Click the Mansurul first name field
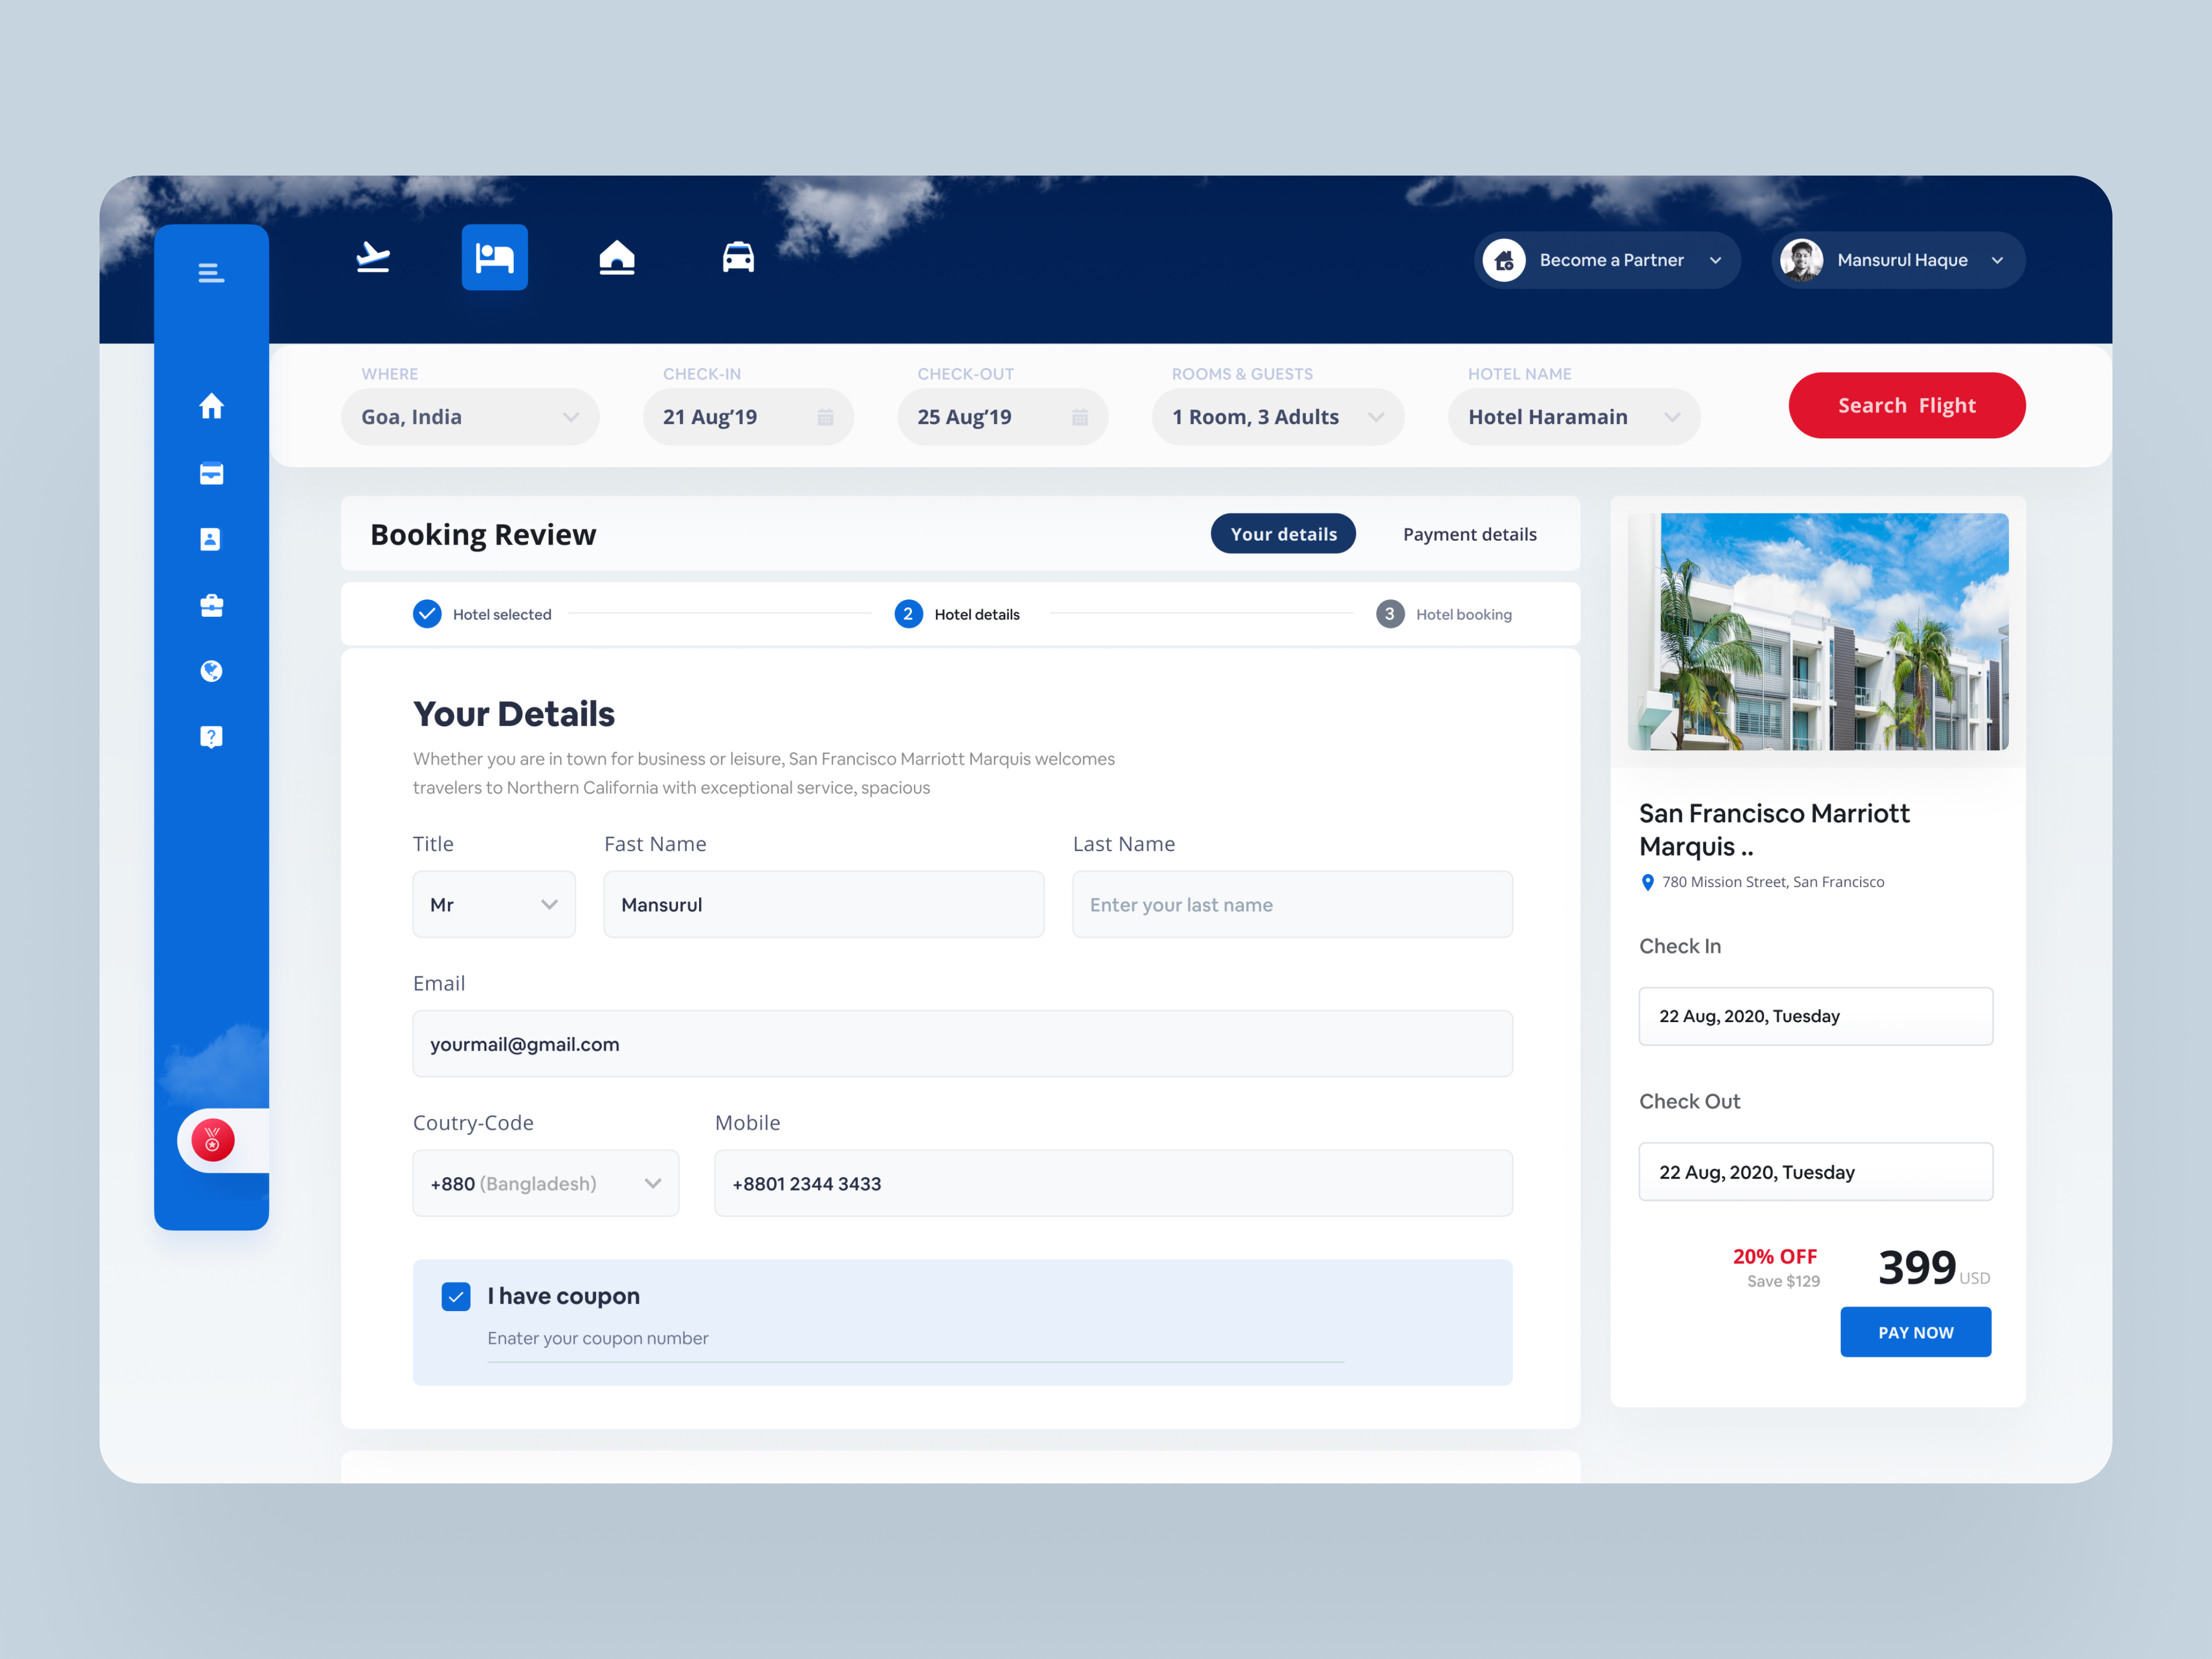The width and height of the screenshot is (2212, 1659). [x=824, y=904]
